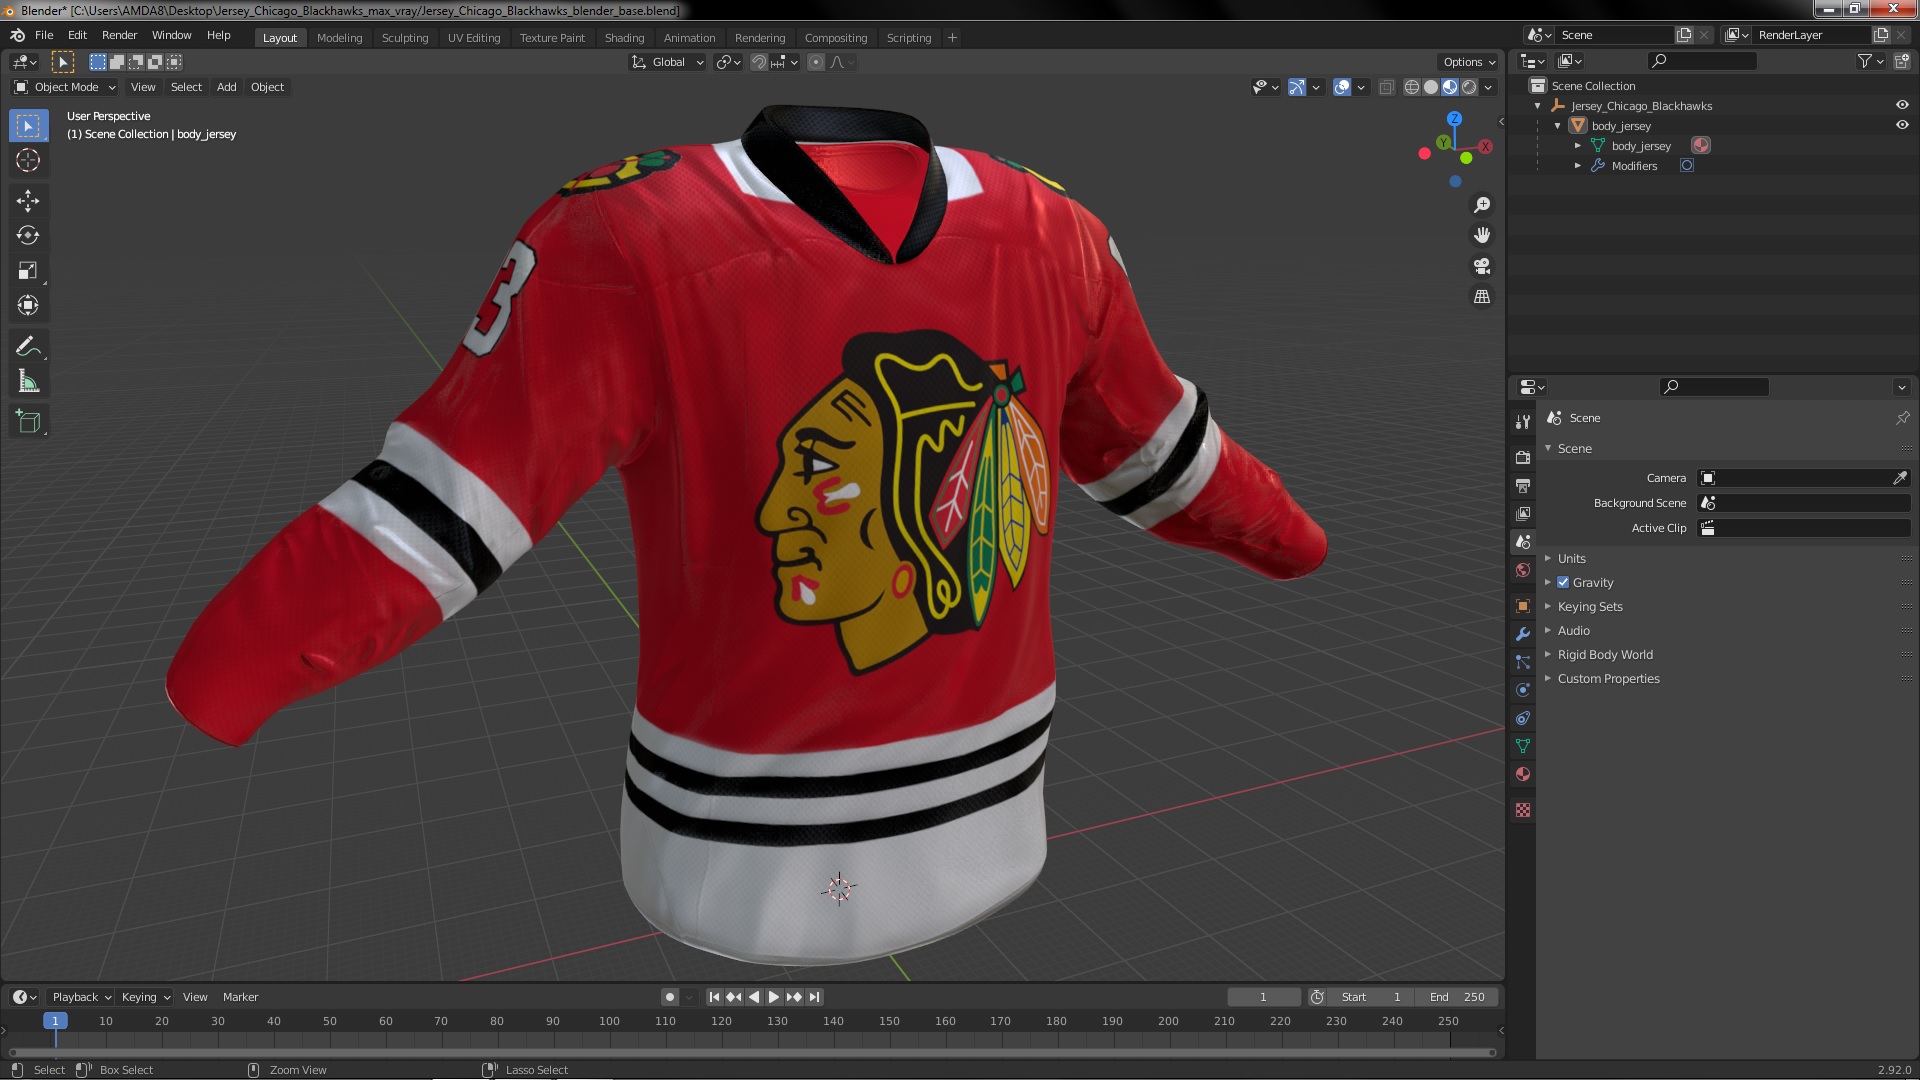The image size is (1920, 1080).
Task: Activate the Move tool
Action: coord(28,201)
